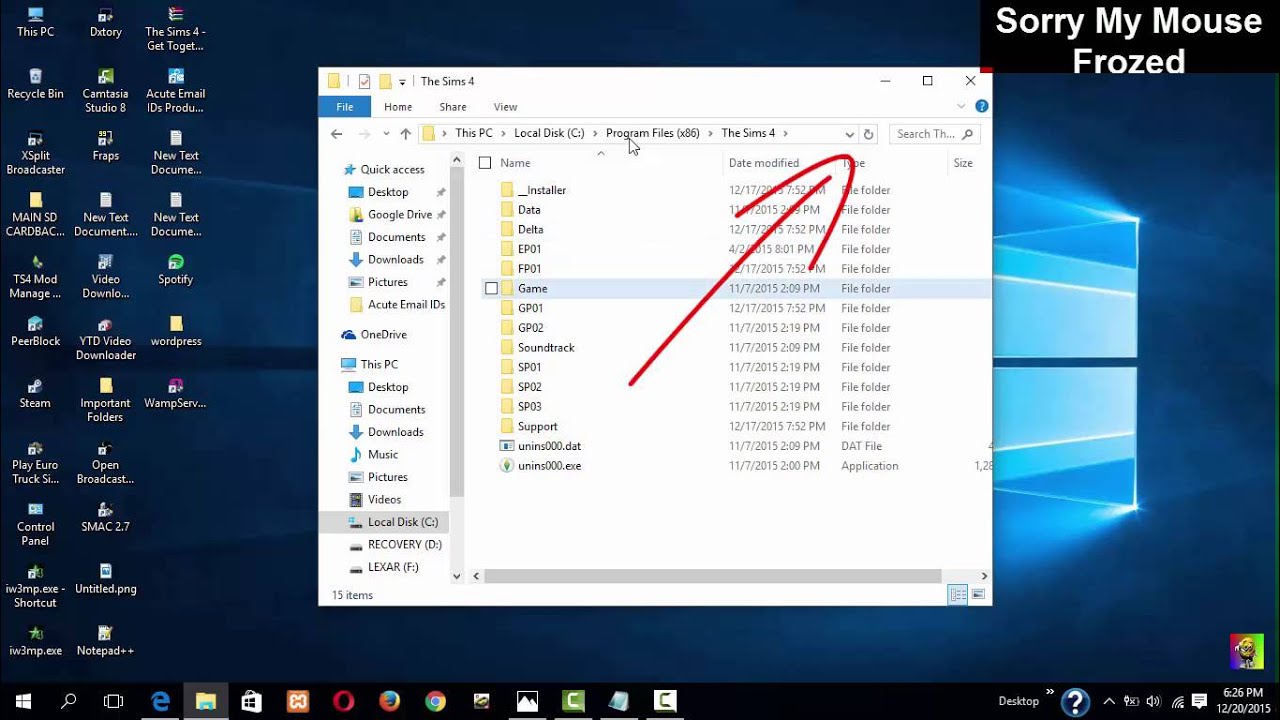Open the View ribbon tab
The width and height of the screenshot is (1280, 720).
(505, 107)
